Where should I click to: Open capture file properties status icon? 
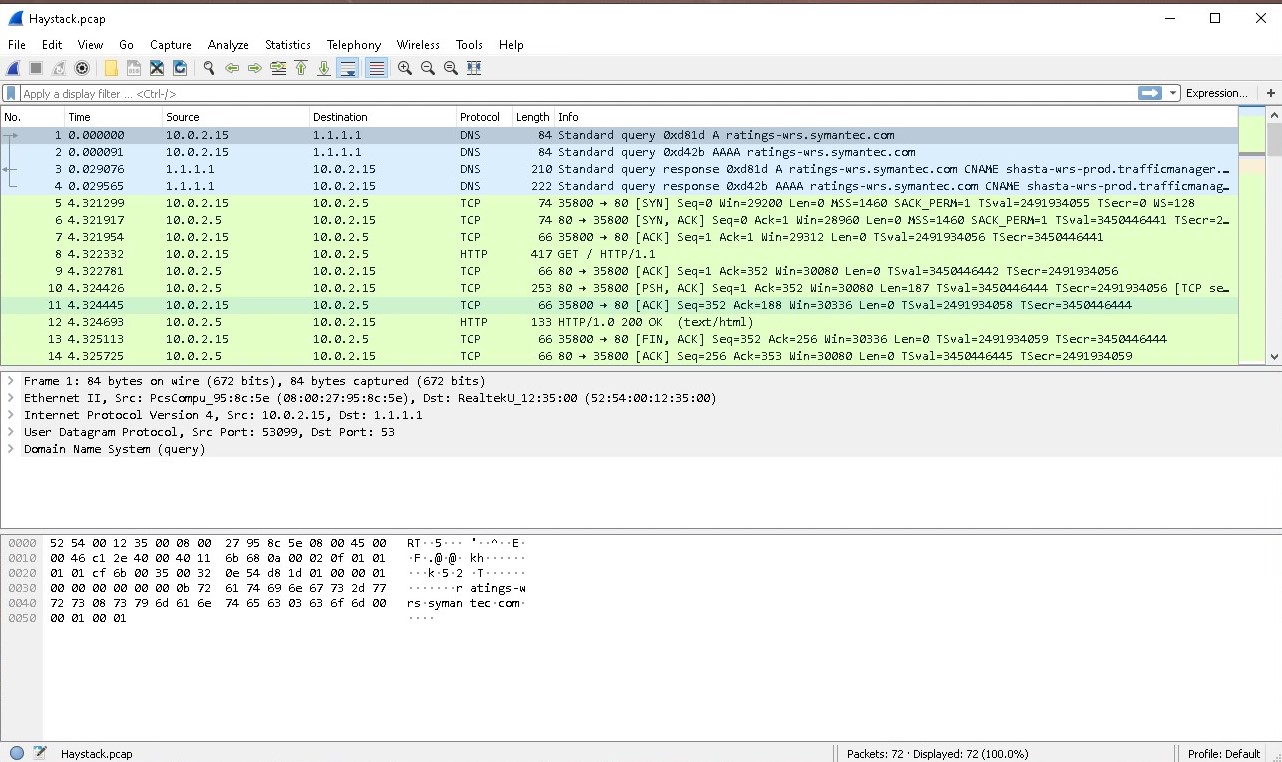[x=40, y=753]
